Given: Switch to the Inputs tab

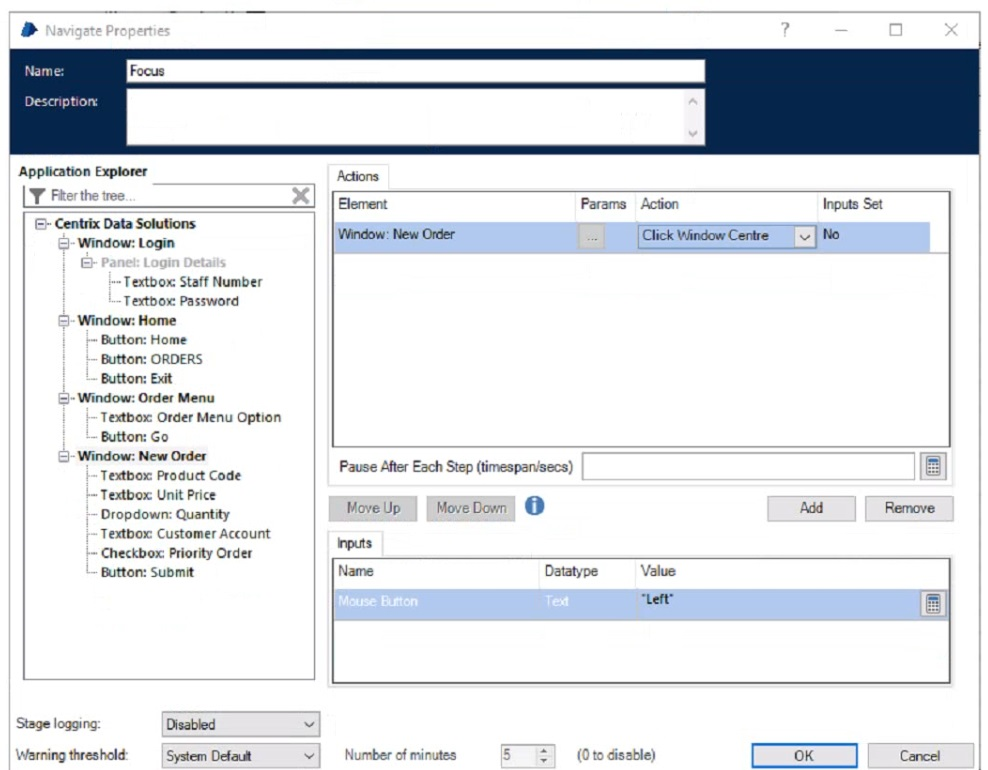Looking at the screenshot, I should point(354,544).
